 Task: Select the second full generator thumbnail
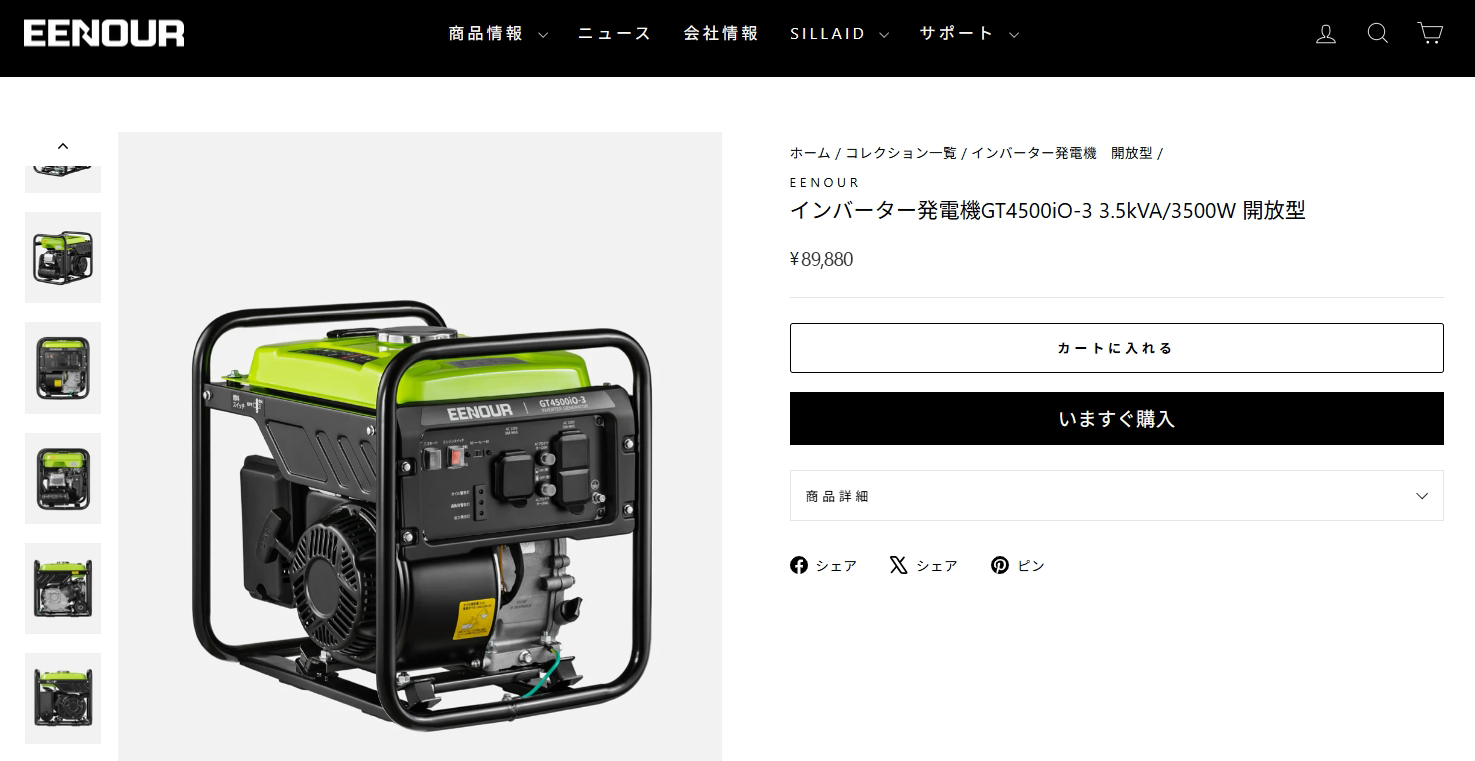coord(63,368)
